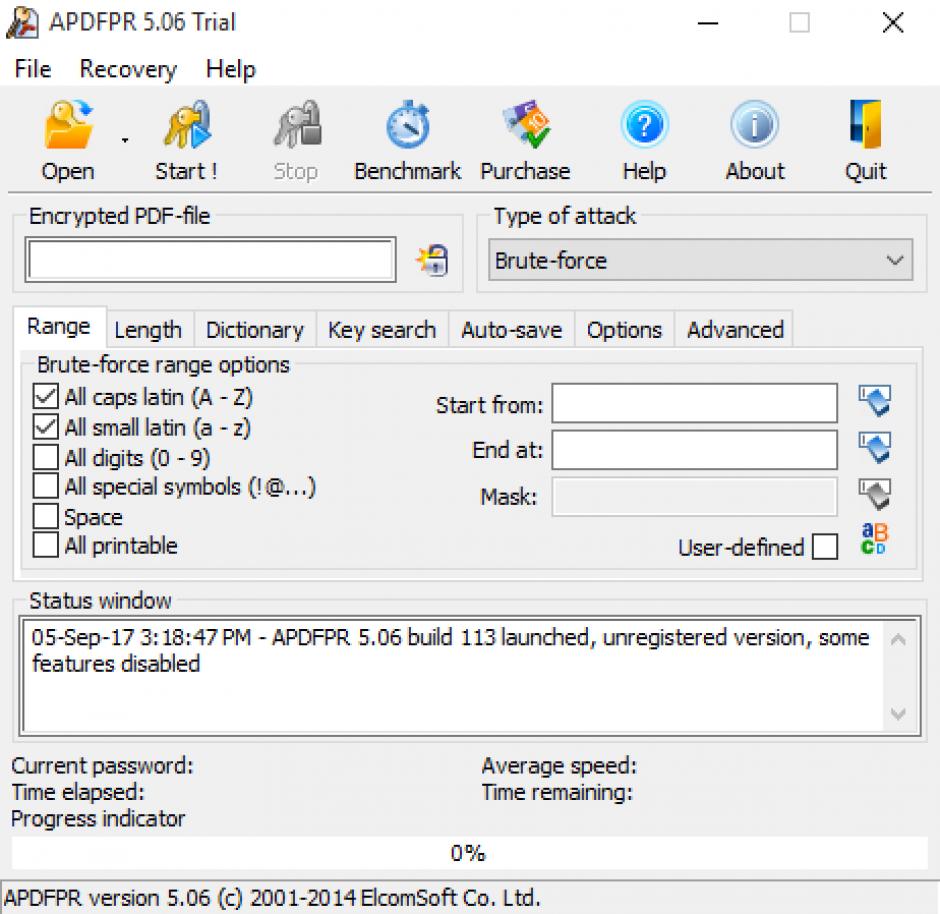This screenshot has height=914, width=940.
Task: Click the 0% progress indicator bar
Action: click(x=469, y=852)
